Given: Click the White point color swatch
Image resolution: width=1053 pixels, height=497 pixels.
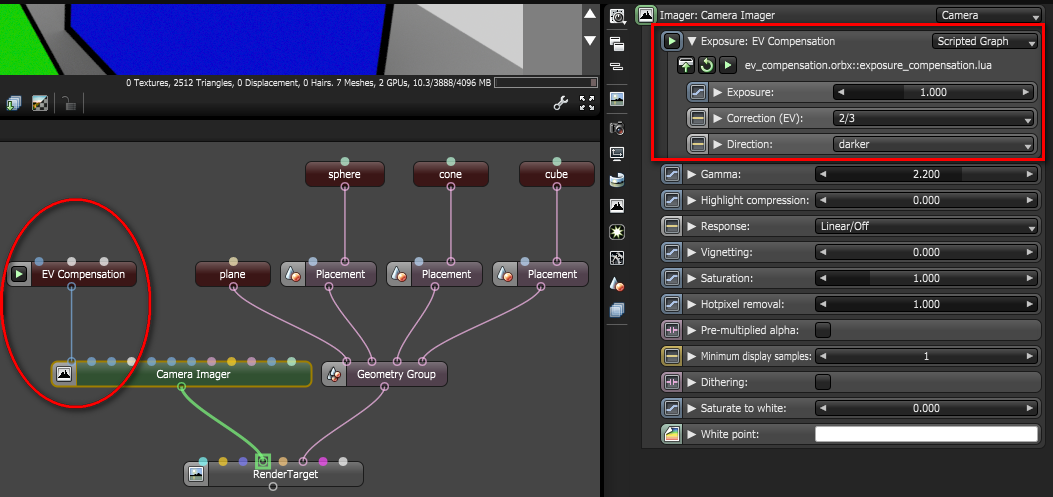Looking at the screenshot, I should pos(927,434).
